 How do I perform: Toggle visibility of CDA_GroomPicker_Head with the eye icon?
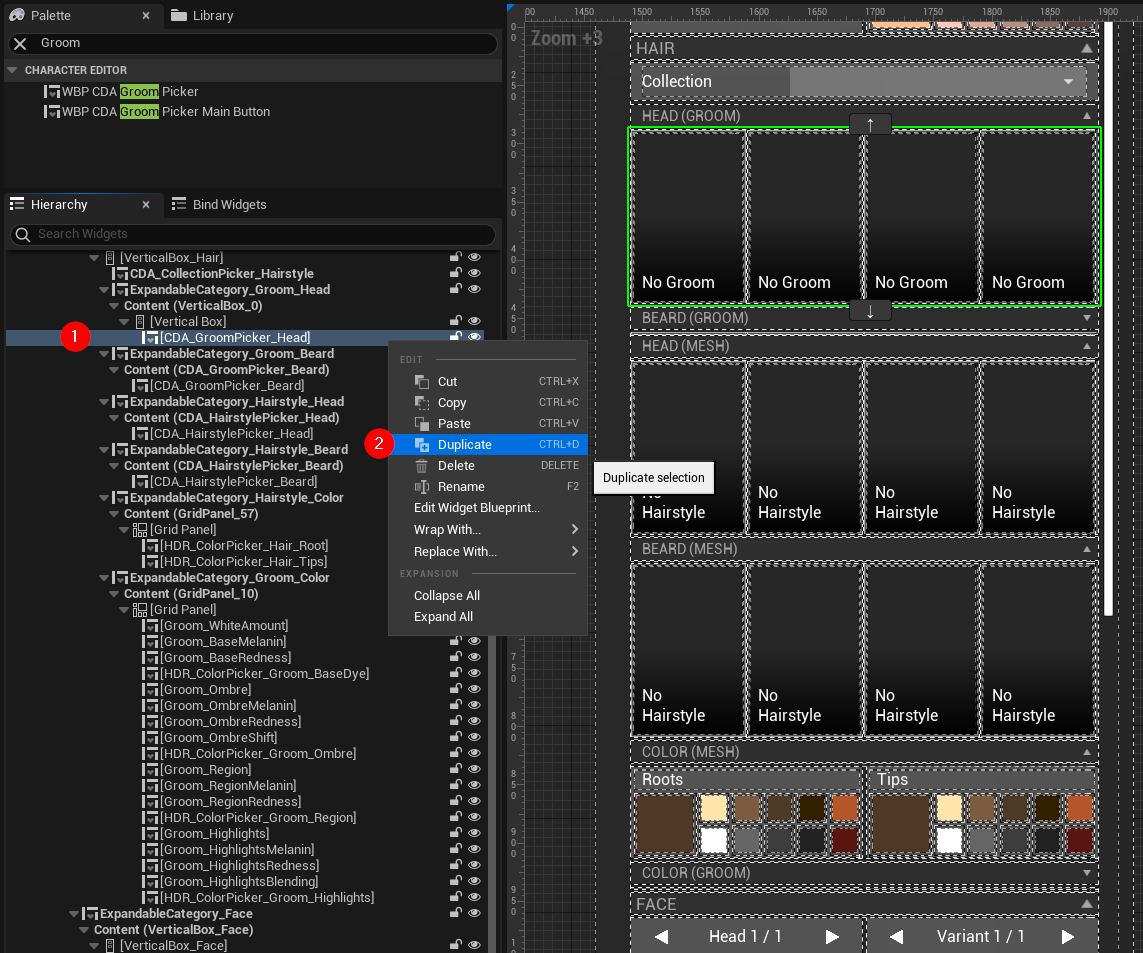[474, 337]
